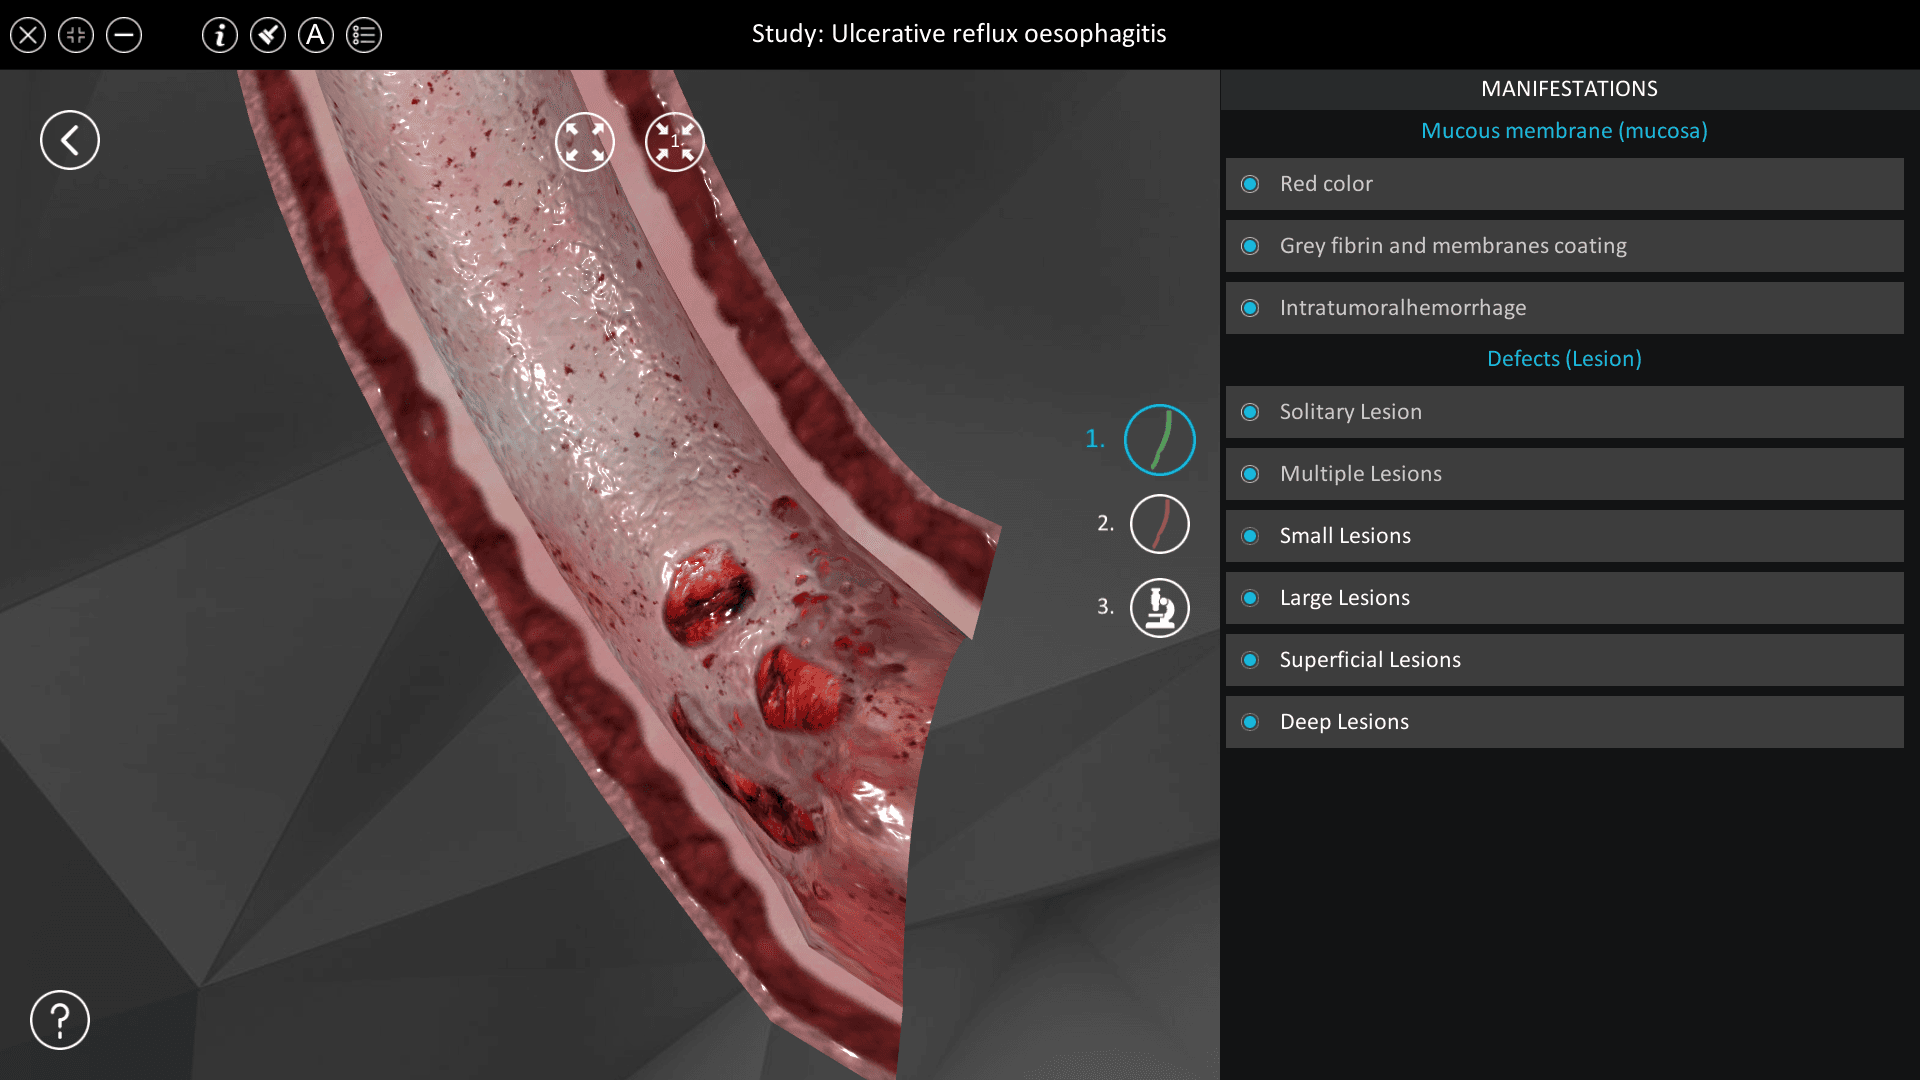Toggle the Superficial Lesions option
This screenshot has height=1080, width=1920.
[1565, 660]
